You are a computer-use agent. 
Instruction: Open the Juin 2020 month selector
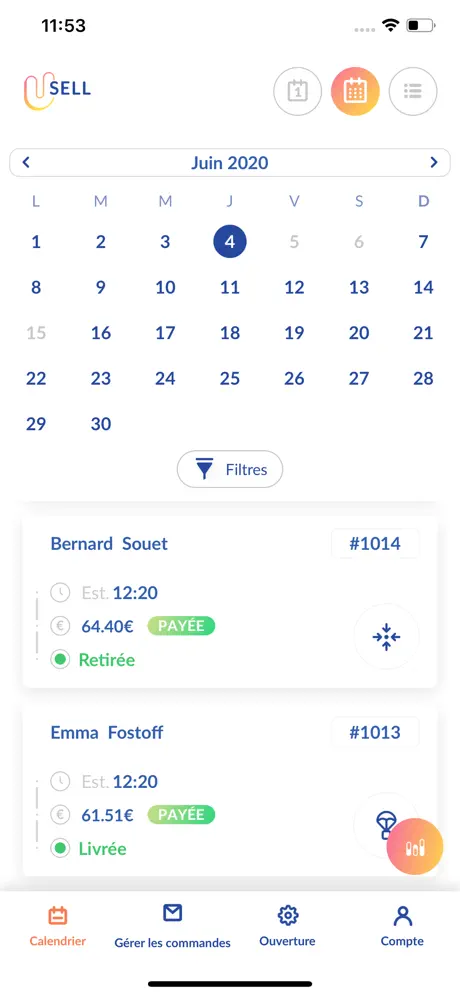point(230,163)
